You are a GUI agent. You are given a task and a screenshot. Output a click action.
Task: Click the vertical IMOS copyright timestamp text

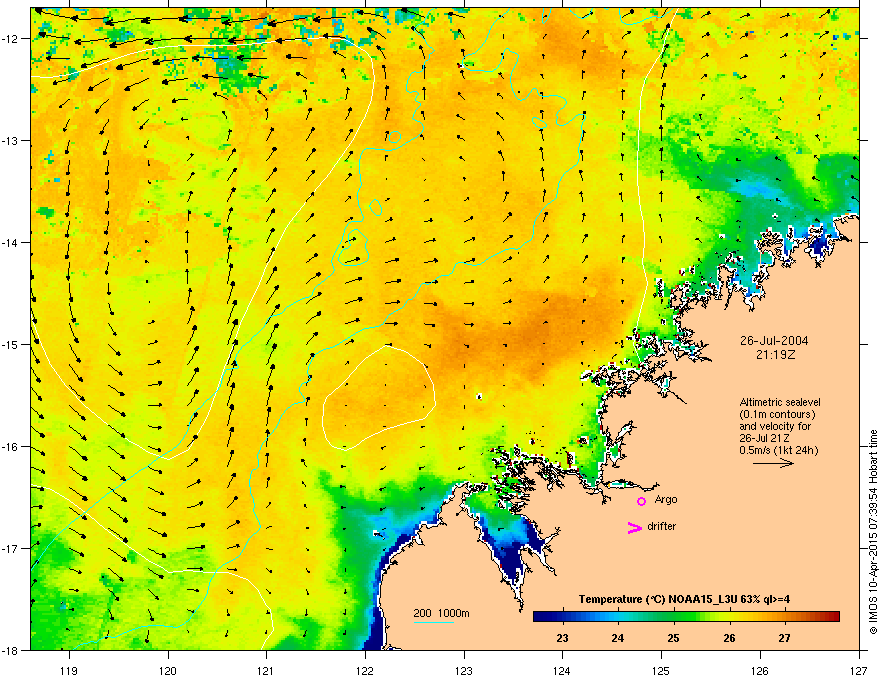pos(873,532)
